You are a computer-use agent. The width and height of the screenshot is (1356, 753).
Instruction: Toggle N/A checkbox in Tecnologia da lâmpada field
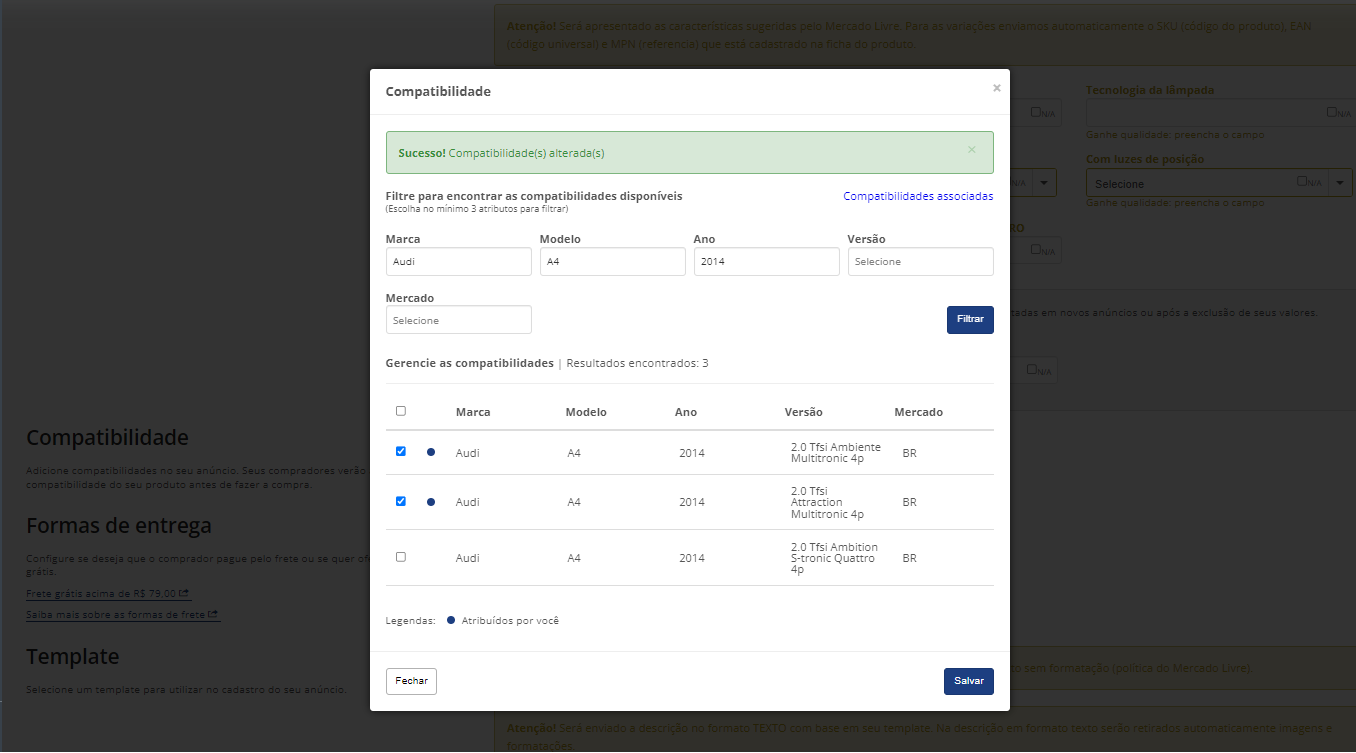(x=1333, y=112)
